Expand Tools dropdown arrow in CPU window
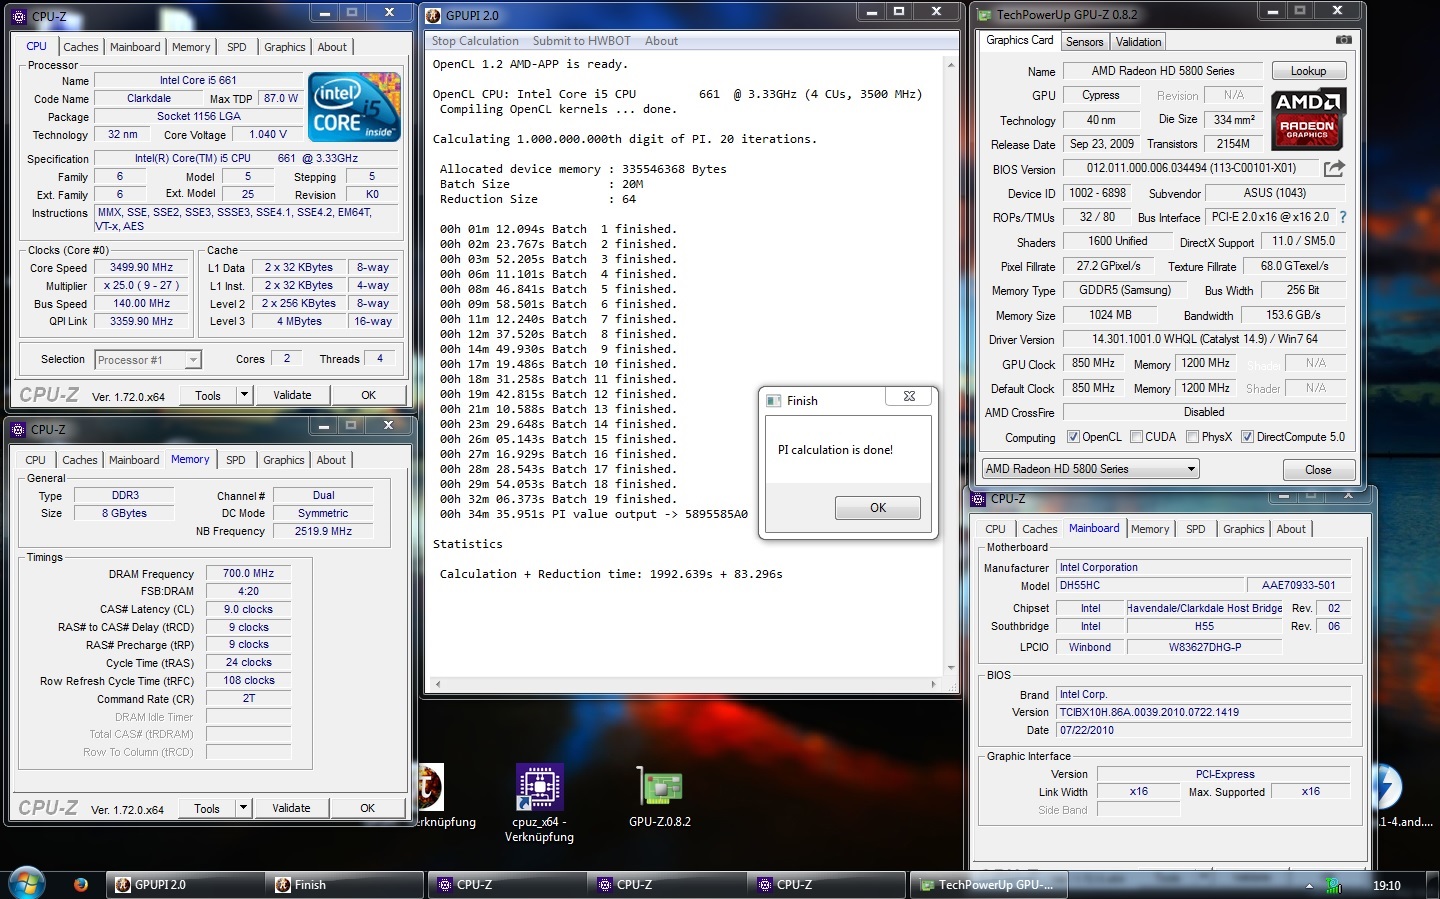 coord(243,395)
